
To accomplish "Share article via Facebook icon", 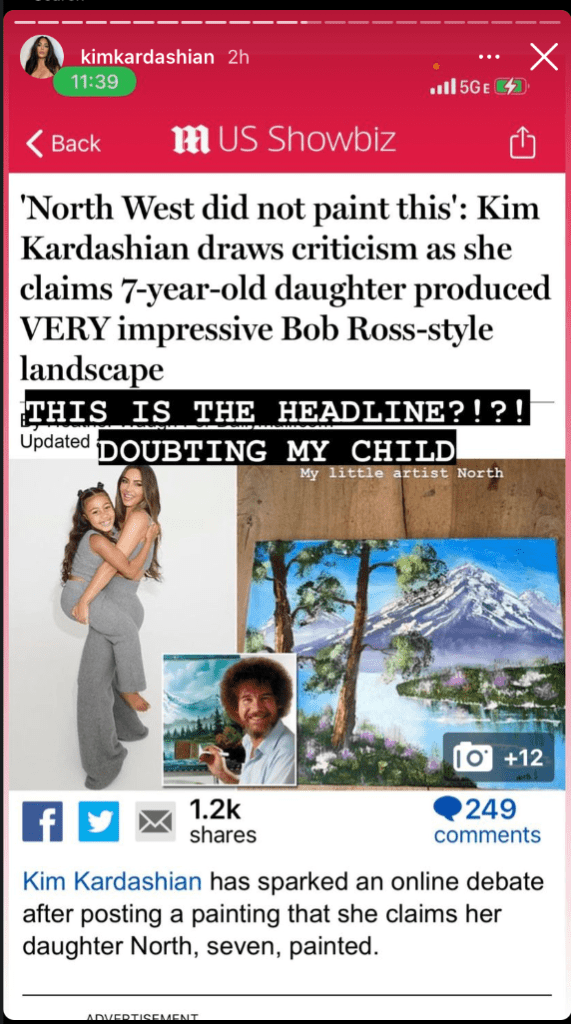I will coord(42,822).
